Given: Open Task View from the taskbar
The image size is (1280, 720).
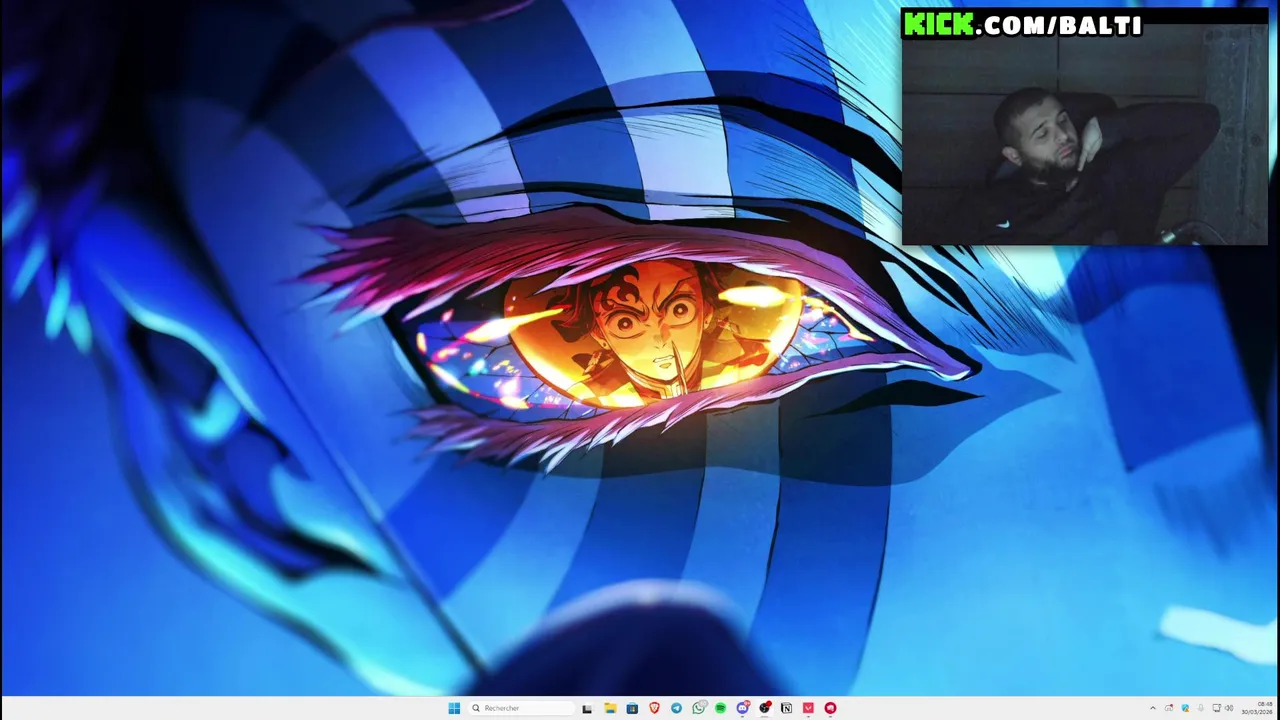Looking at the screenshot, I should pos(587,709).
